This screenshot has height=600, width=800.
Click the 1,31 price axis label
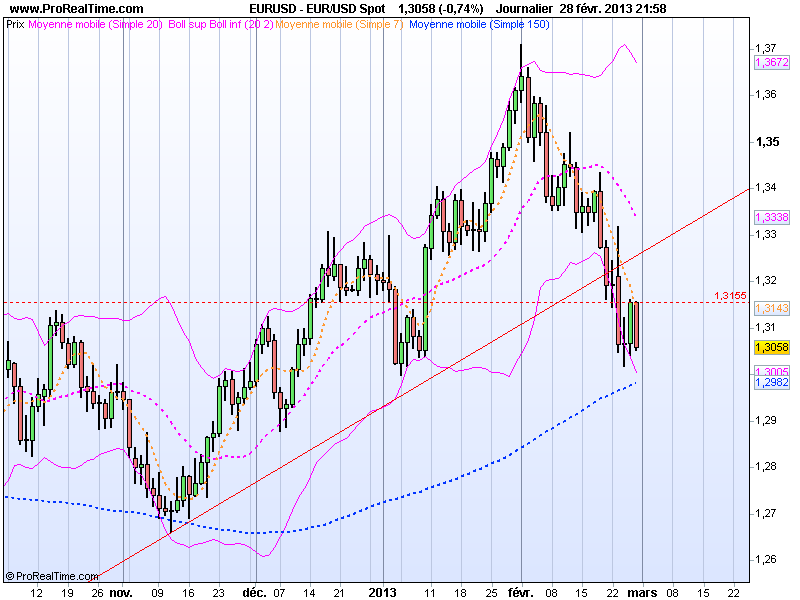tap(766, 327)
